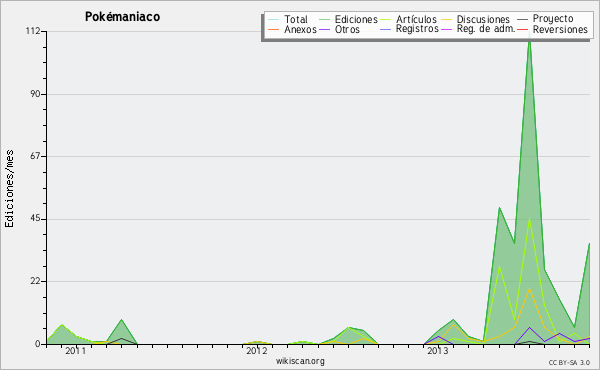The height and width of the screenshot is (370, 600).
Task: Click the 2012 x-axis label
Action: click(x=257, y=351)
